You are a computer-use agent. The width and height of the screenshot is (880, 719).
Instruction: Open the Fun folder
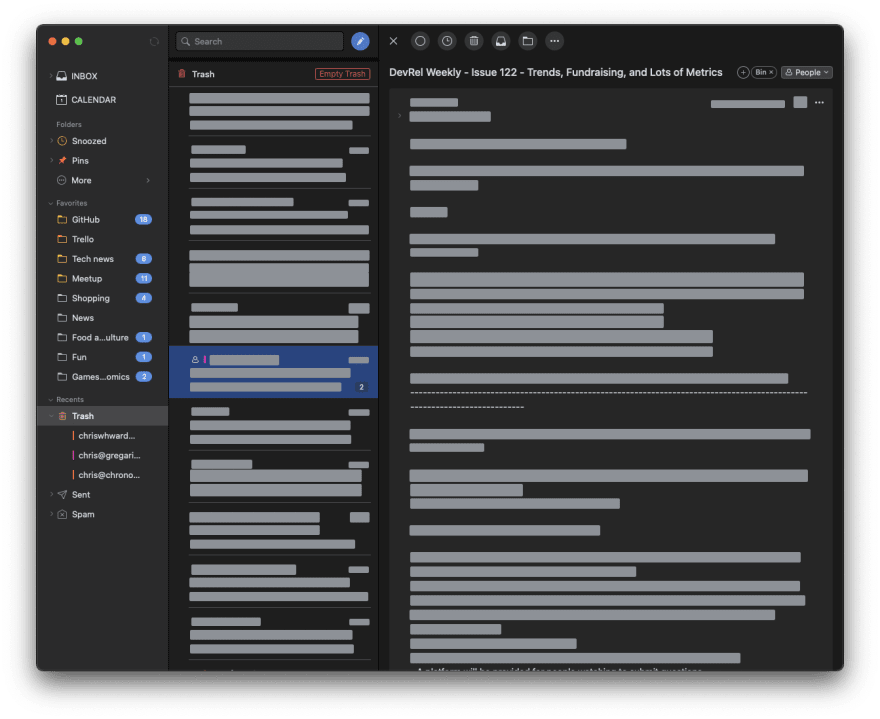(x=79, y=357)
